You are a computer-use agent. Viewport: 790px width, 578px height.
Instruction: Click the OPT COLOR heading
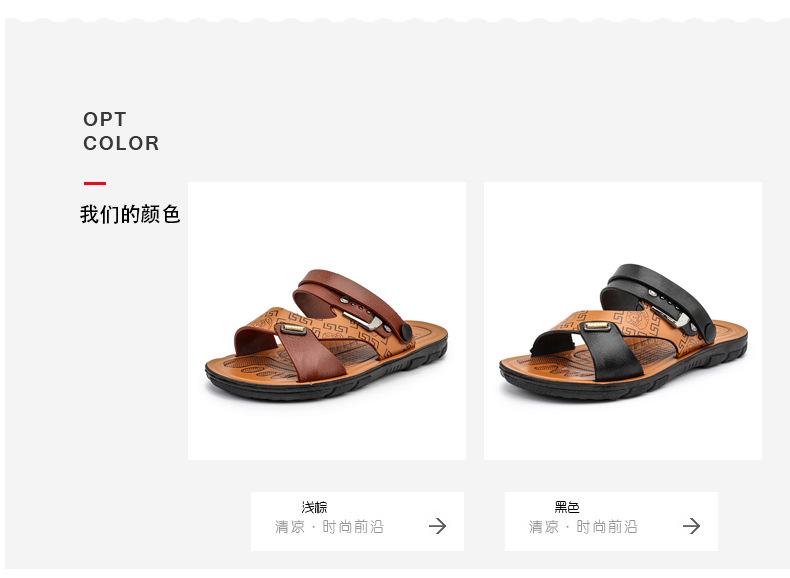click(121, 132)
